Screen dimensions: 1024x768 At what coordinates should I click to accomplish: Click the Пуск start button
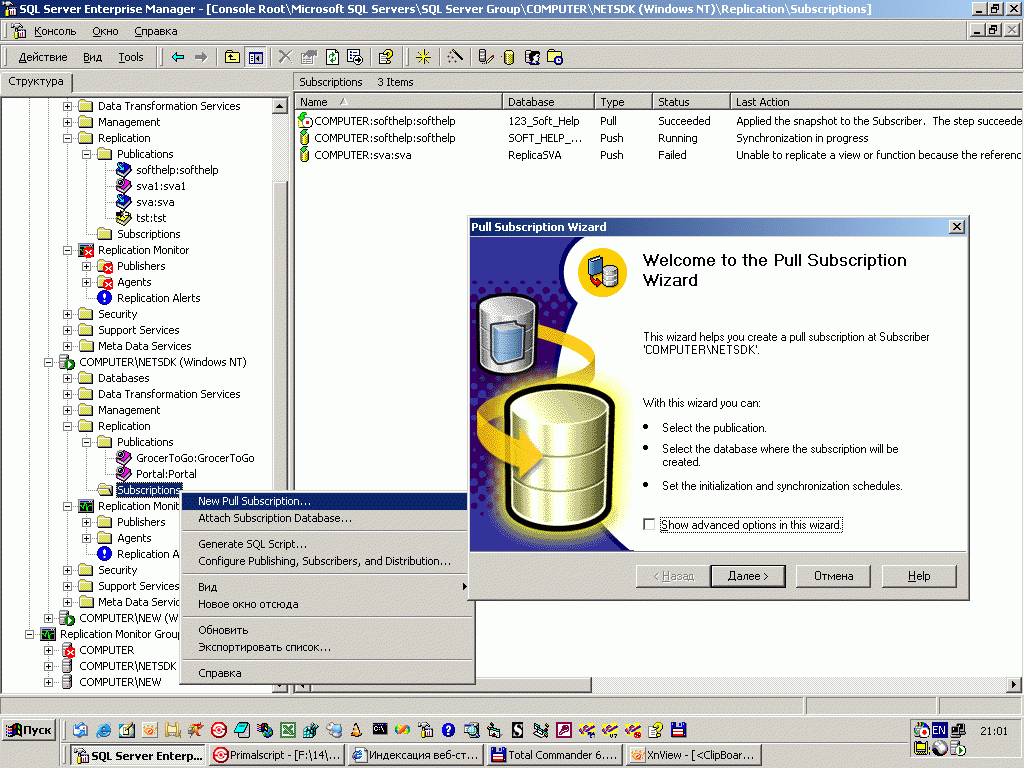point(29,730)
